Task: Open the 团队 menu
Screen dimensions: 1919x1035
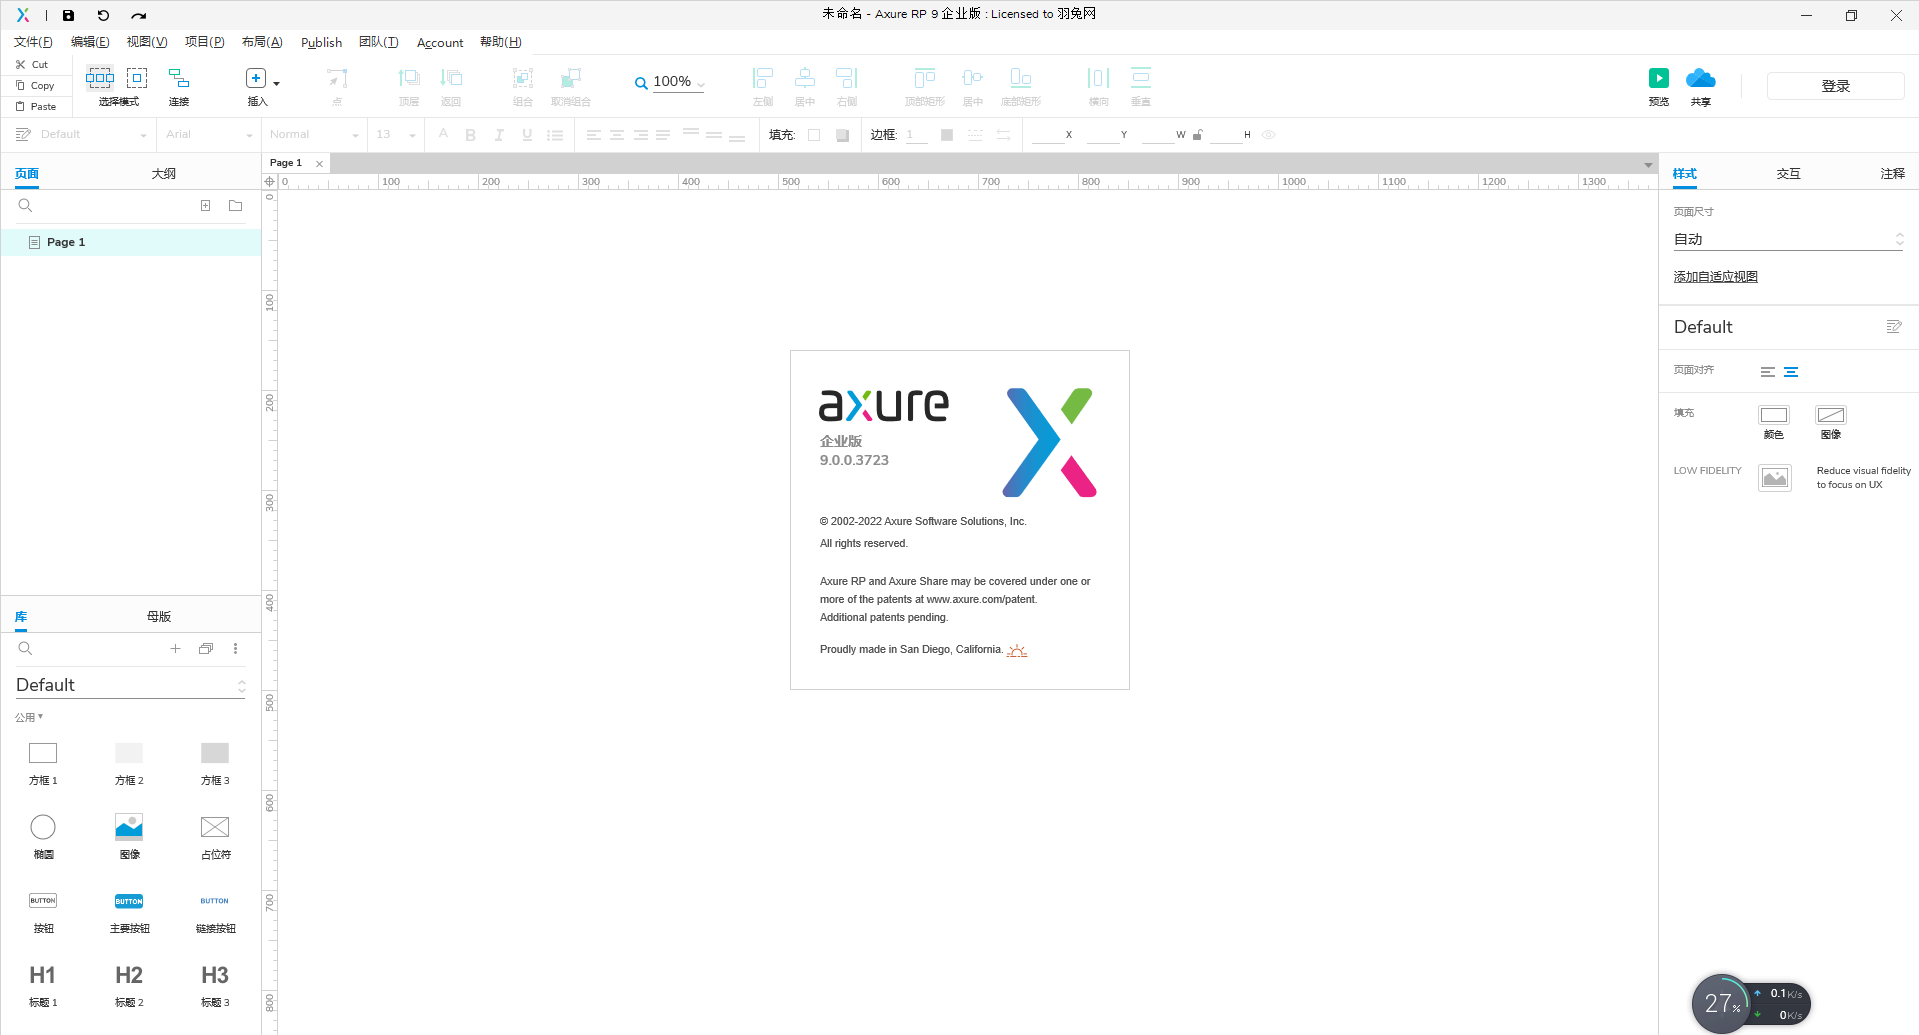Action: pyautogui.click(x=379, y=42)
